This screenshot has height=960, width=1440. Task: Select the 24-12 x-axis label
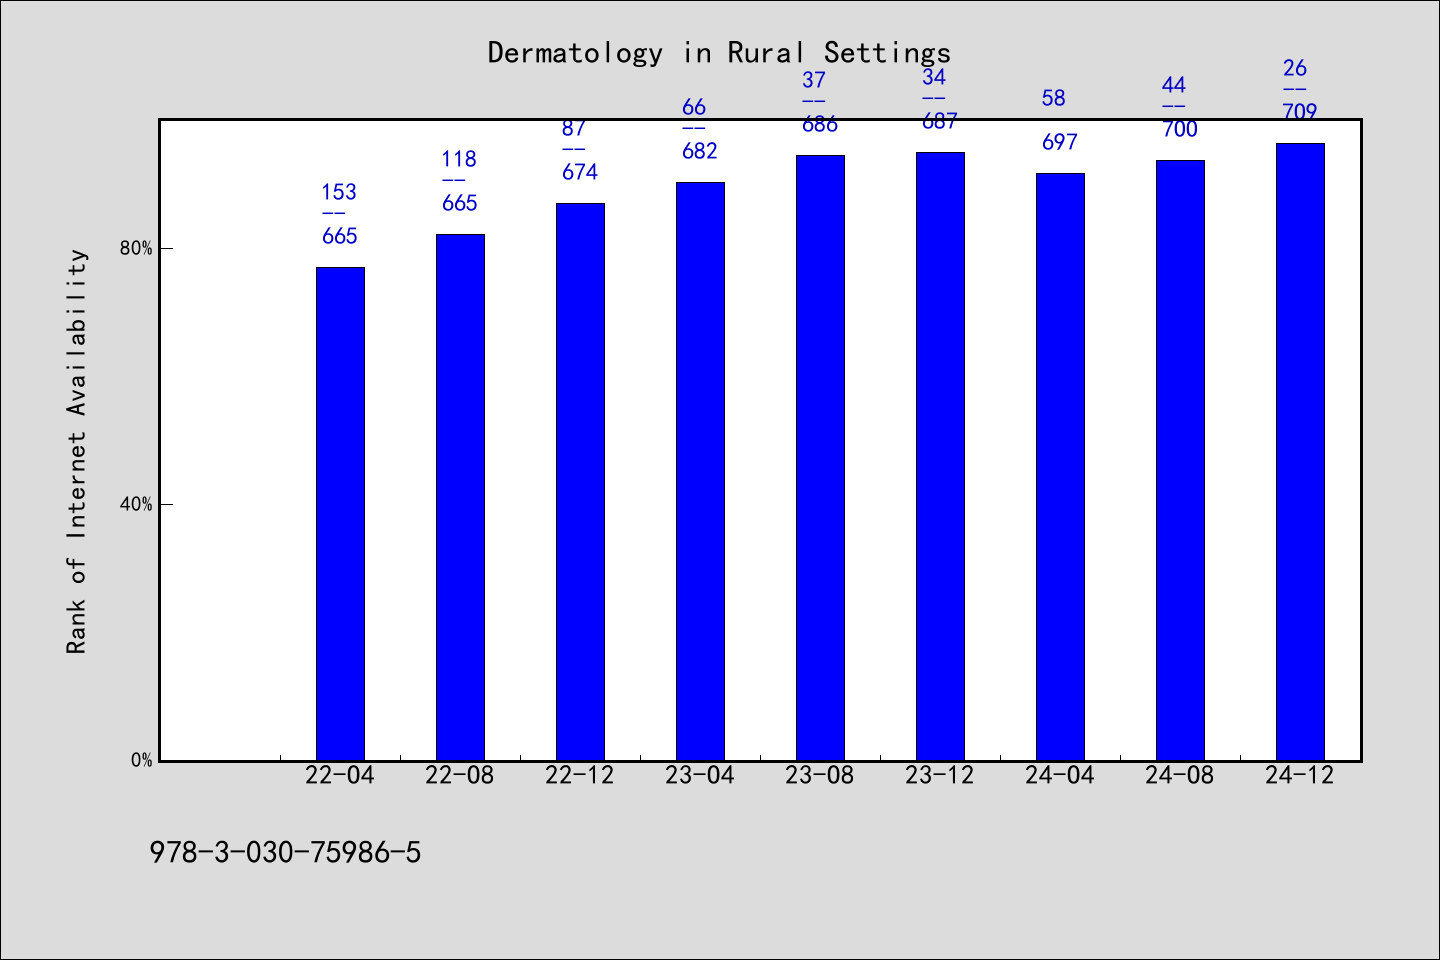coord(1300,776)
